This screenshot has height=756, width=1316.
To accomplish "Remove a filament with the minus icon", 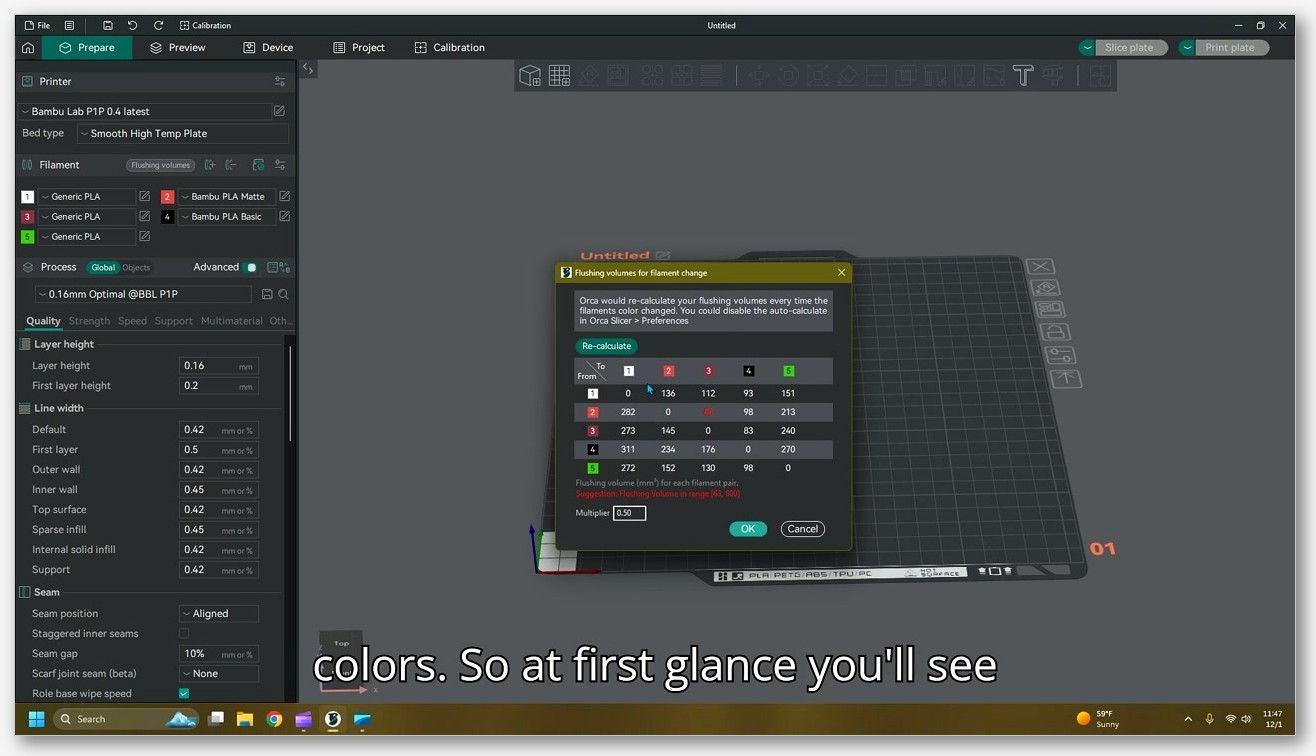I will click(231, 165).
